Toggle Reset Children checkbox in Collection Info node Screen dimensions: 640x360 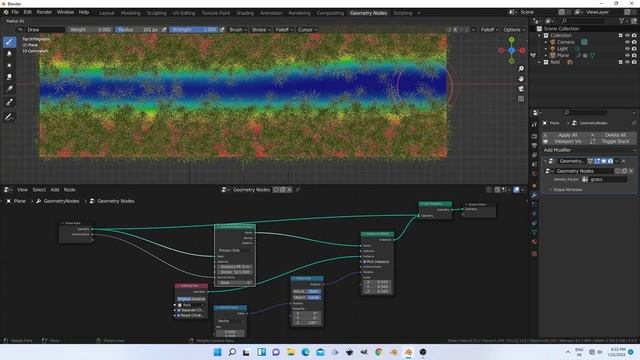pos(179,316)
